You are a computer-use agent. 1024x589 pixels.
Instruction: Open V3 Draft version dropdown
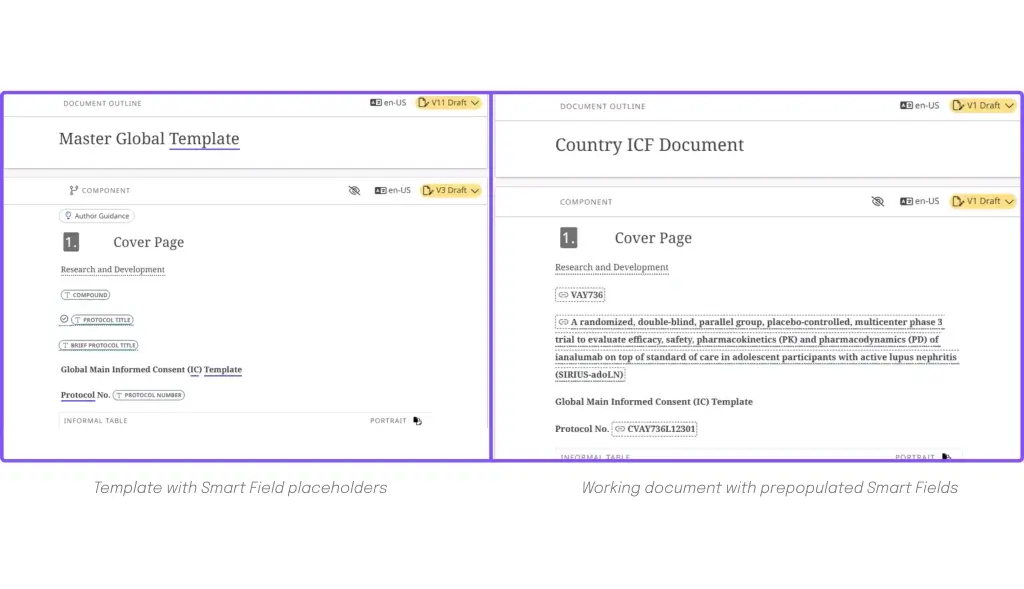(x=451, y=190)
